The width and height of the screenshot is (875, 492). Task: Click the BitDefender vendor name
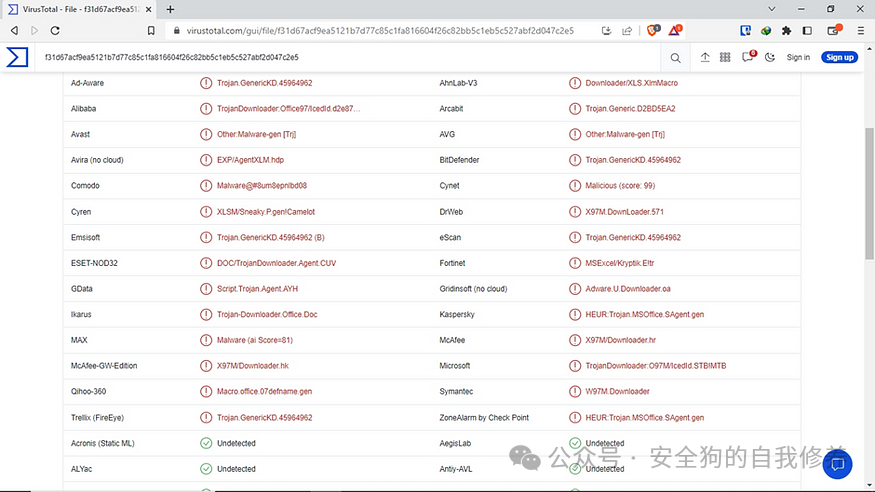[459, 160]
